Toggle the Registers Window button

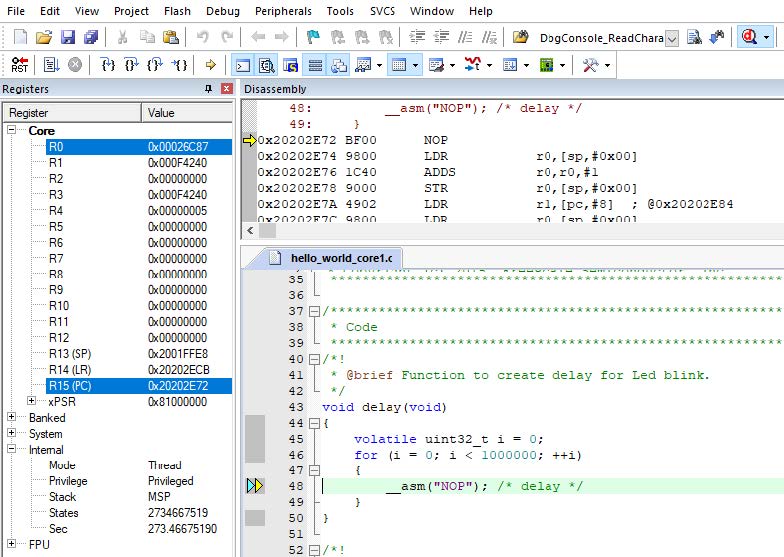point(314,65)
